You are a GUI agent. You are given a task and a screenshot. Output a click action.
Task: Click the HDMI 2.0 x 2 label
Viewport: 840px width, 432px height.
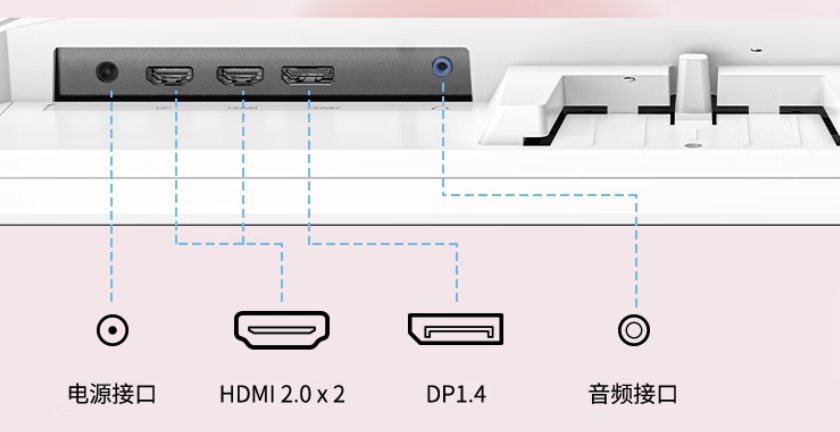282,394
